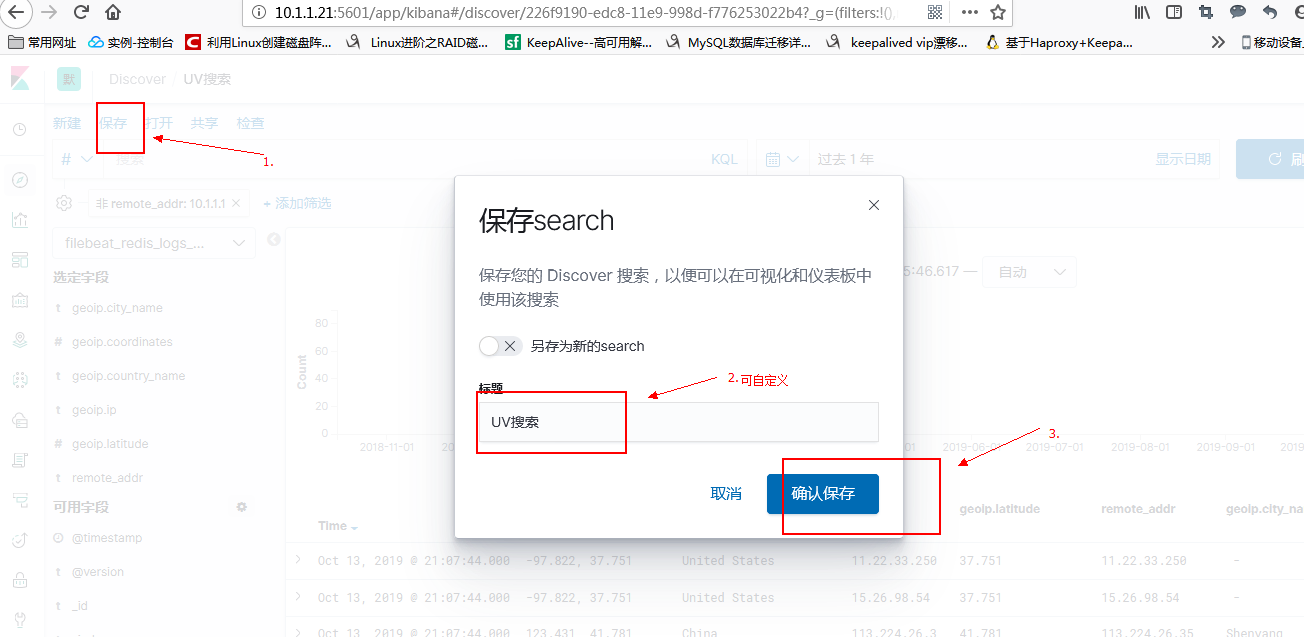Open the saved query # dropdown
The height and width of the screenshot is (637, 1304).
77,159
